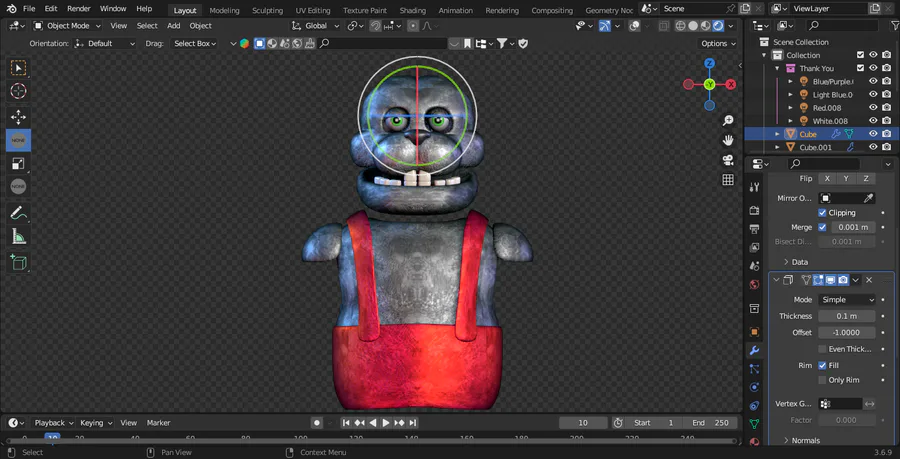Screen dimensions: 900x459
Task: Select rendered viewport shading mode
Action: [x=718, y=26]
